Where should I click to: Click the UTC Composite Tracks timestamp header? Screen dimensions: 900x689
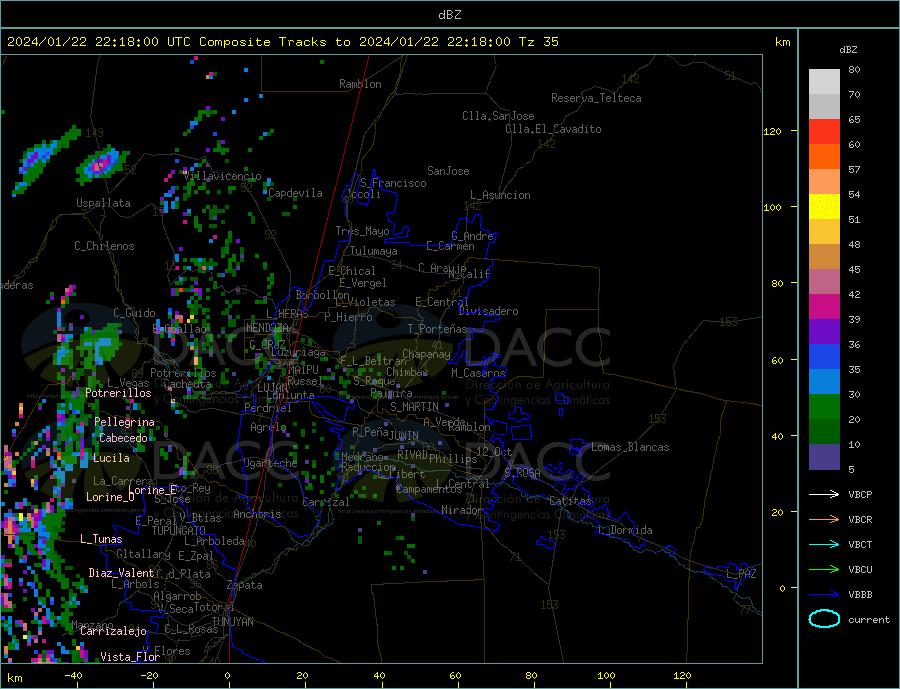tap(282, 42)
